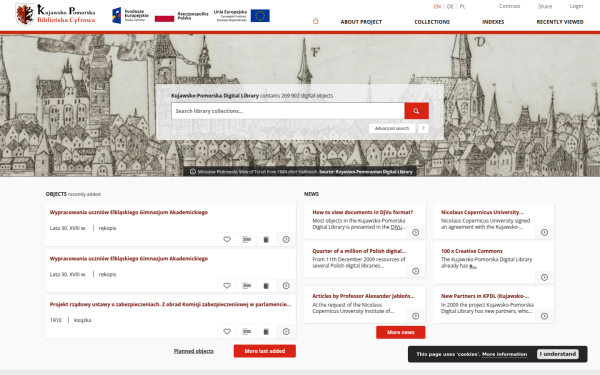Open the INDEXES menu
This screenshot has height=375, width=600.
493,22
